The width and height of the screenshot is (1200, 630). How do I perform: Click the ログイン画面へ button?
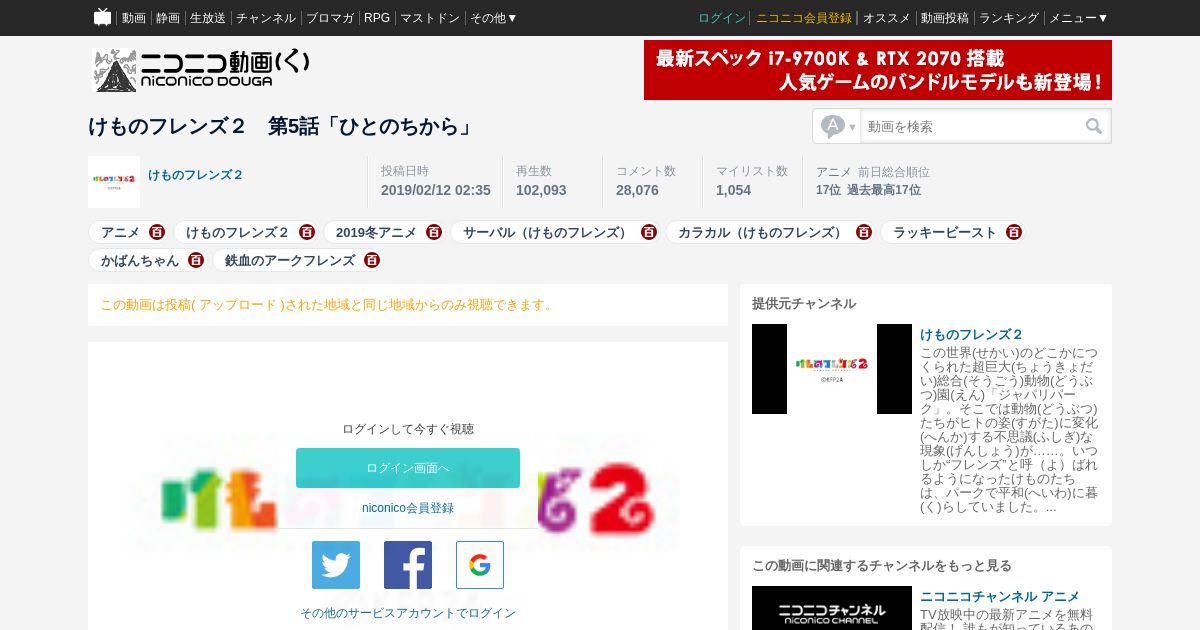coord(408,468)
